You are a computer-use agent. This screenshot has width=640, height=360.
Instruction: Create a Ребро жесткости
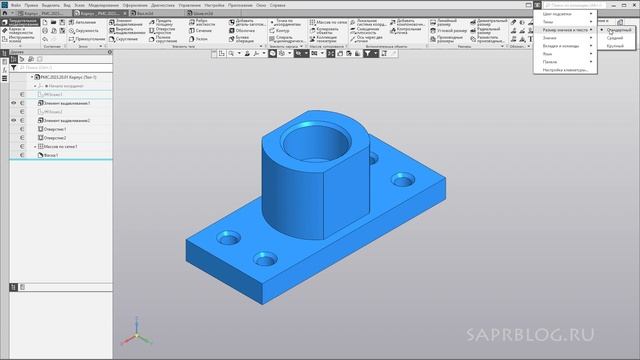202,22
